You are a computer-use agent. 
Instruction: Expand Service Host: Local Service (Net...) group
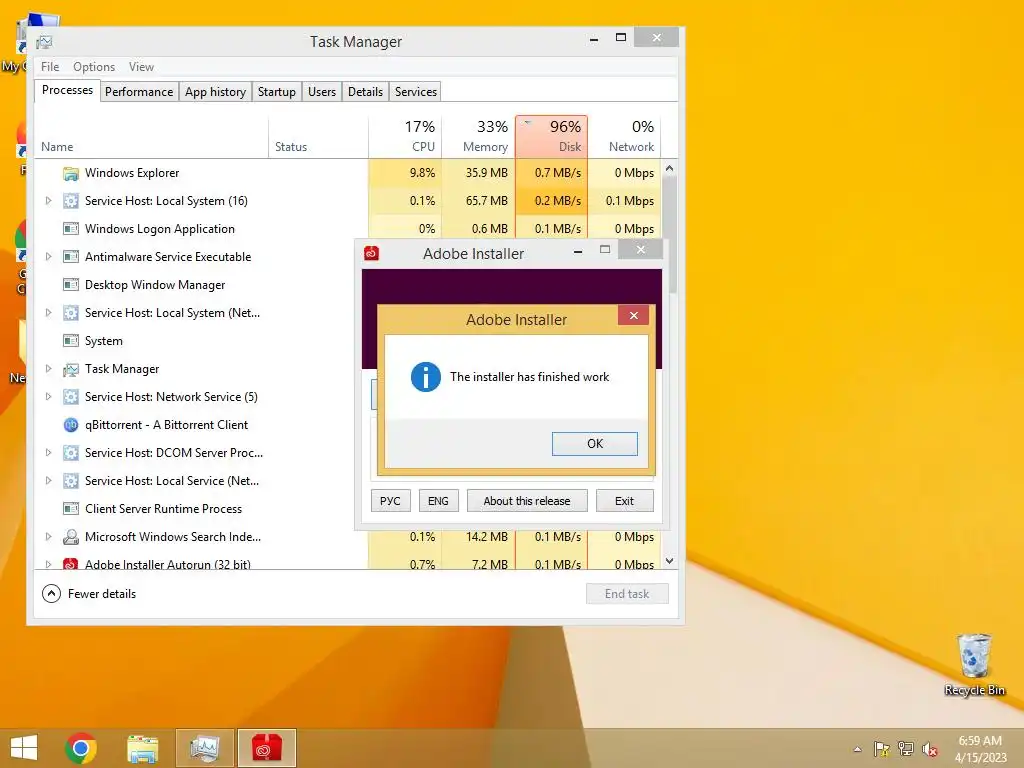point(48,481)
